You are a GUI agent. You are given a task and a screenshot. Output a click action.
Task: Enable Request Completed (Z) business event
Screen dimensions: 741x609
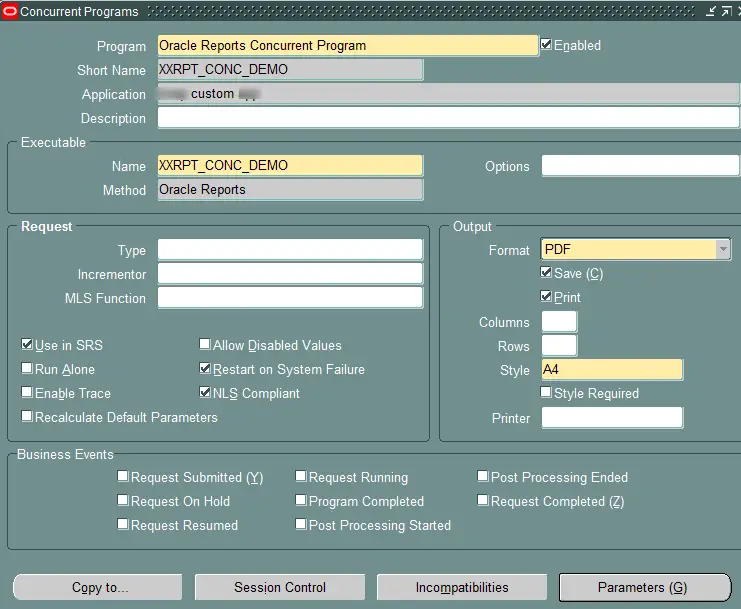483,500
